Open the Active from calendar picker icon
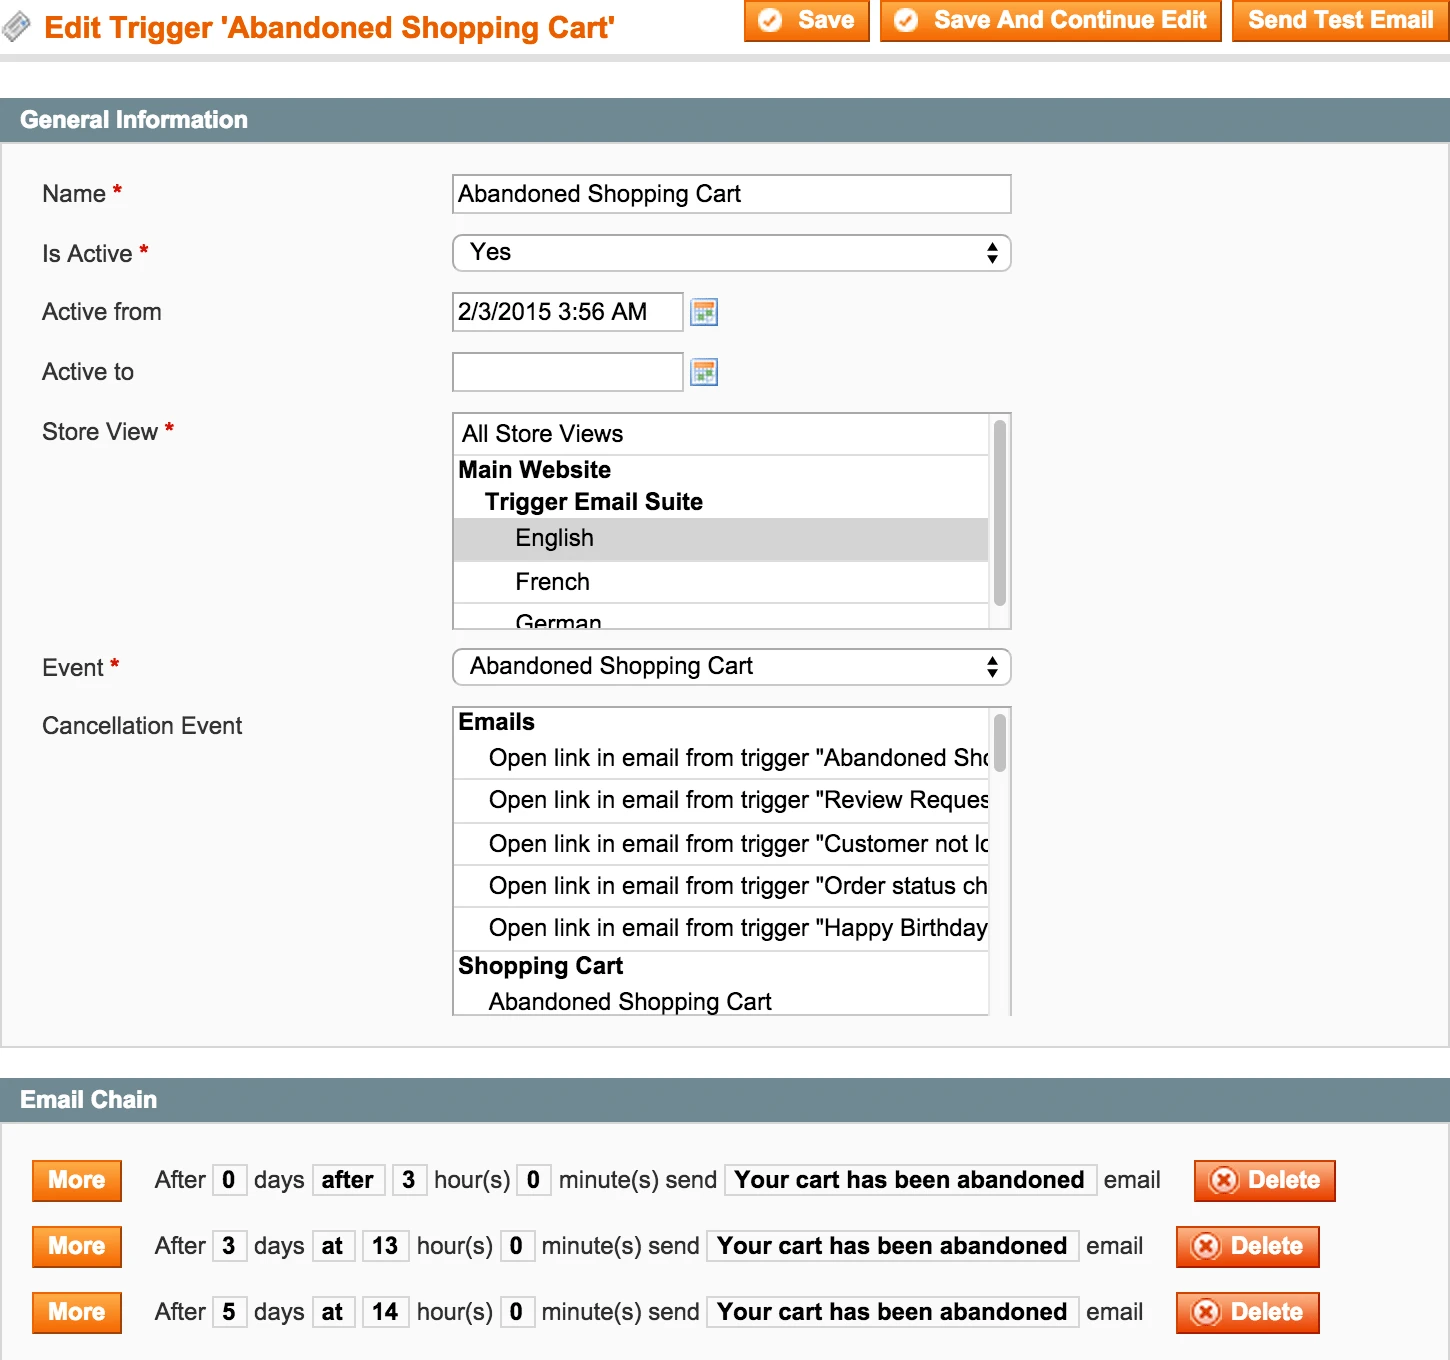This screenshot has height=1360, width=1450. coord(704,312)
